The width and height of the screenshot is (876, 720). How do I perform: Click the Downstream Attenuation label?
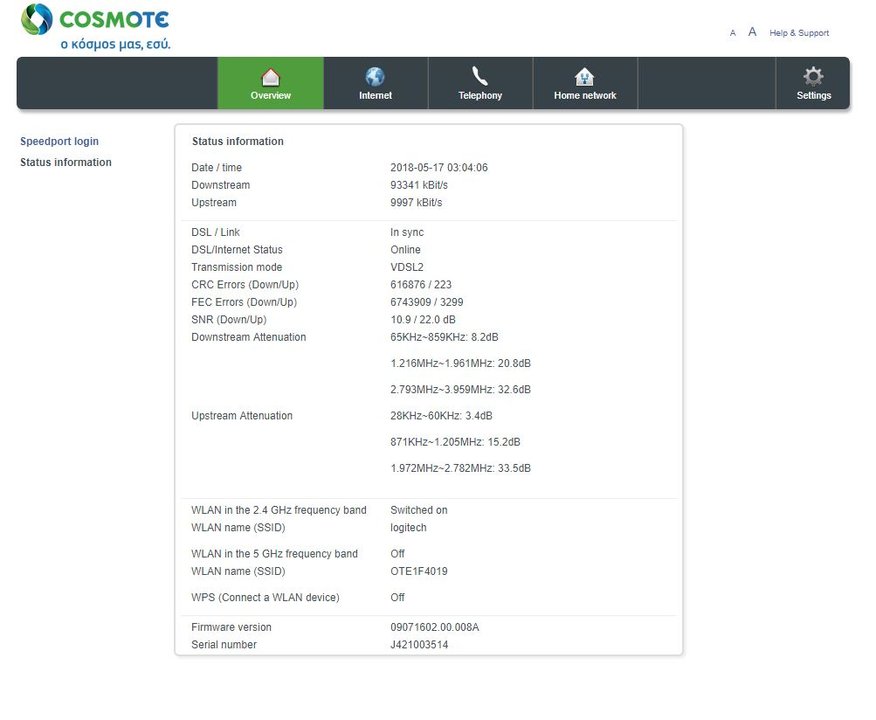[x=249, y=337]
